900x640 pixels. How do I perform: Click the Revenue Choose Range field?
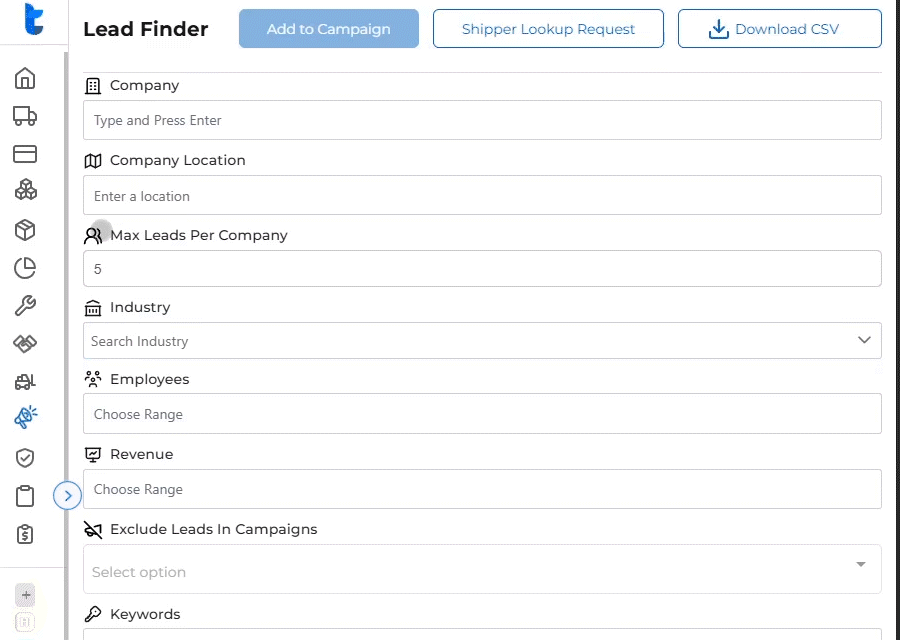(x=482, y=489)
